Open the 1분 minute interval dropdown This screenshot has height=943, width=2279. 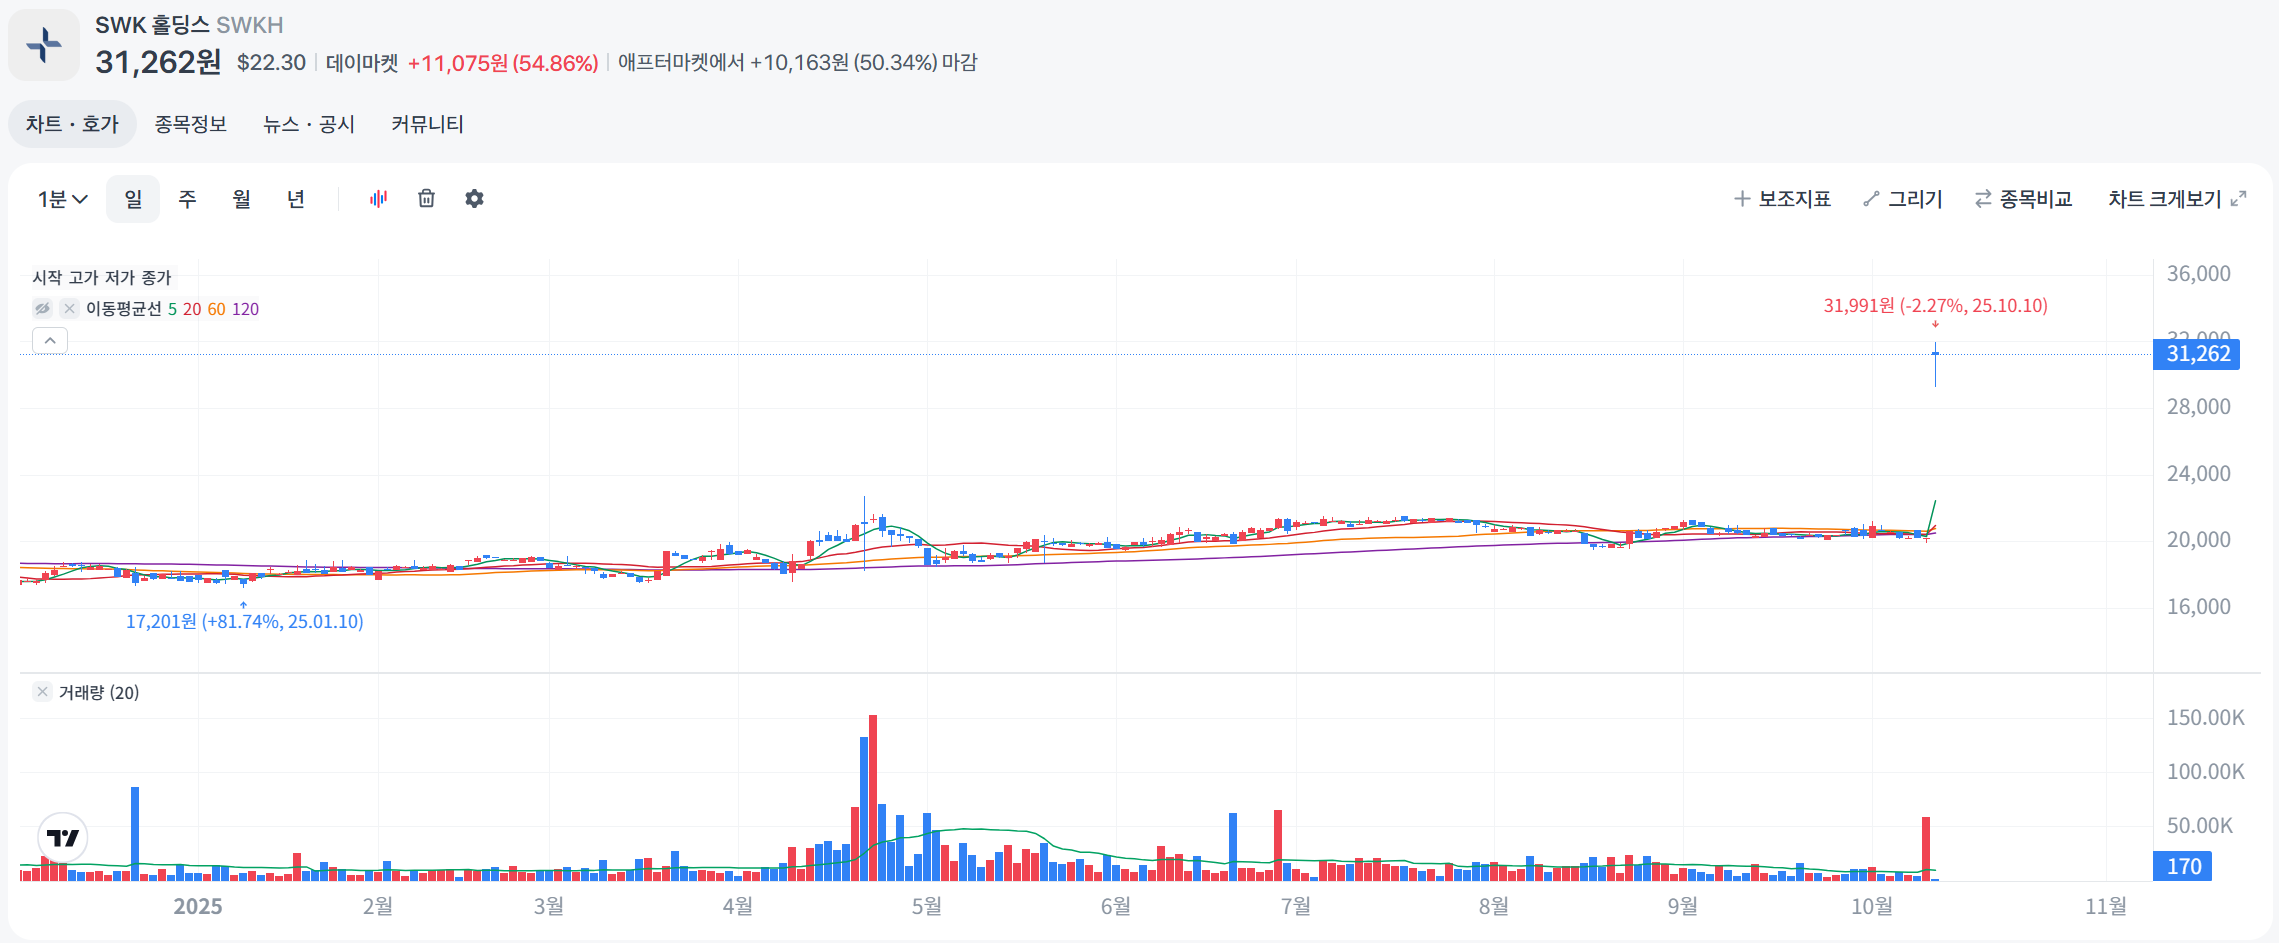click(x=63, y=199)
